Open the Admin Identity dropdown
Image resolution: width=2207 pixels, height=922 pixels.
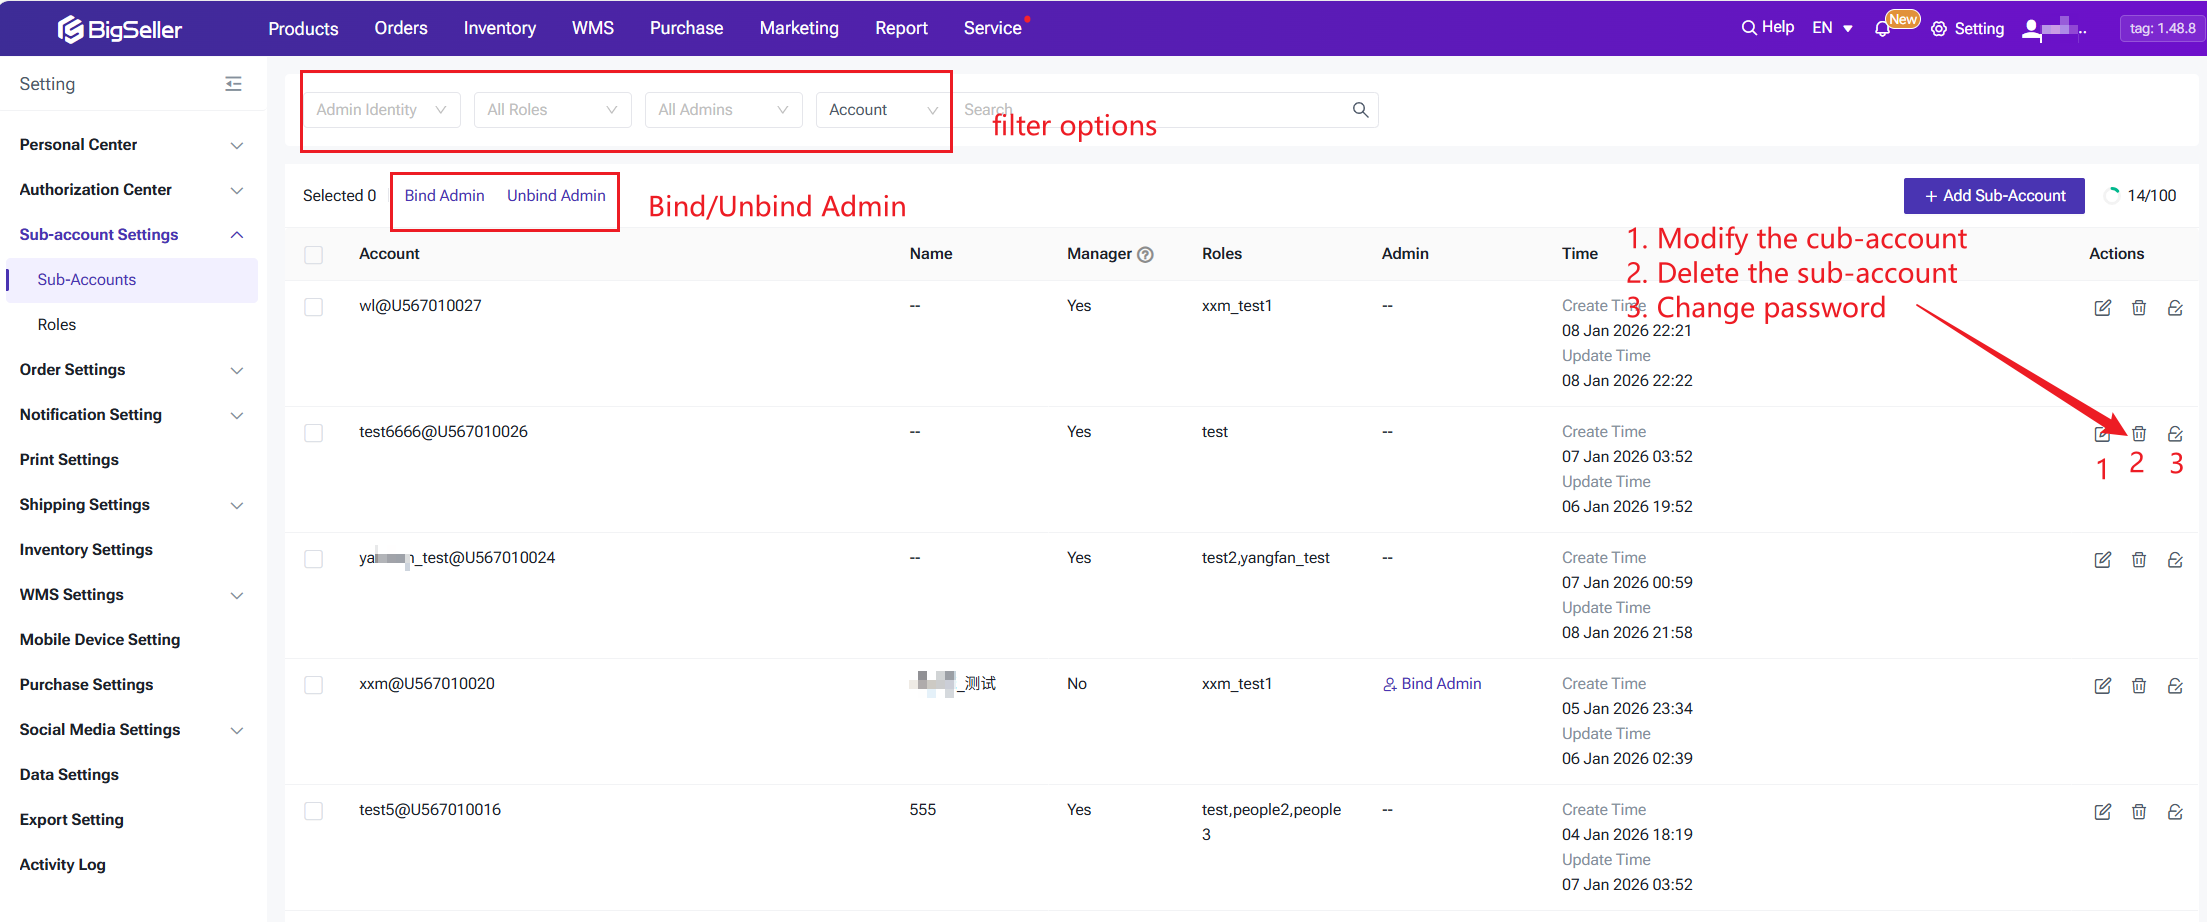coord(381,110)
